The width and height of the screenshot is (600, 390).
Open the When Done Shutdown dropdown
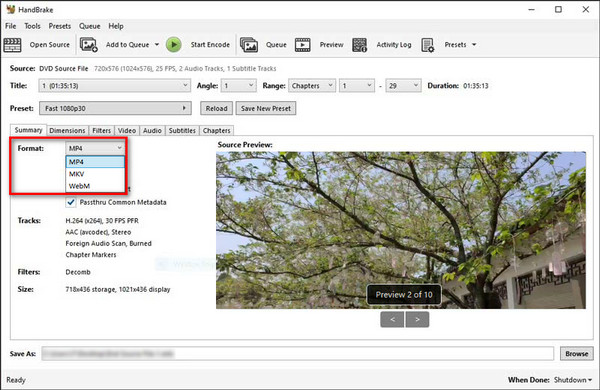click(x=573, y=380)
